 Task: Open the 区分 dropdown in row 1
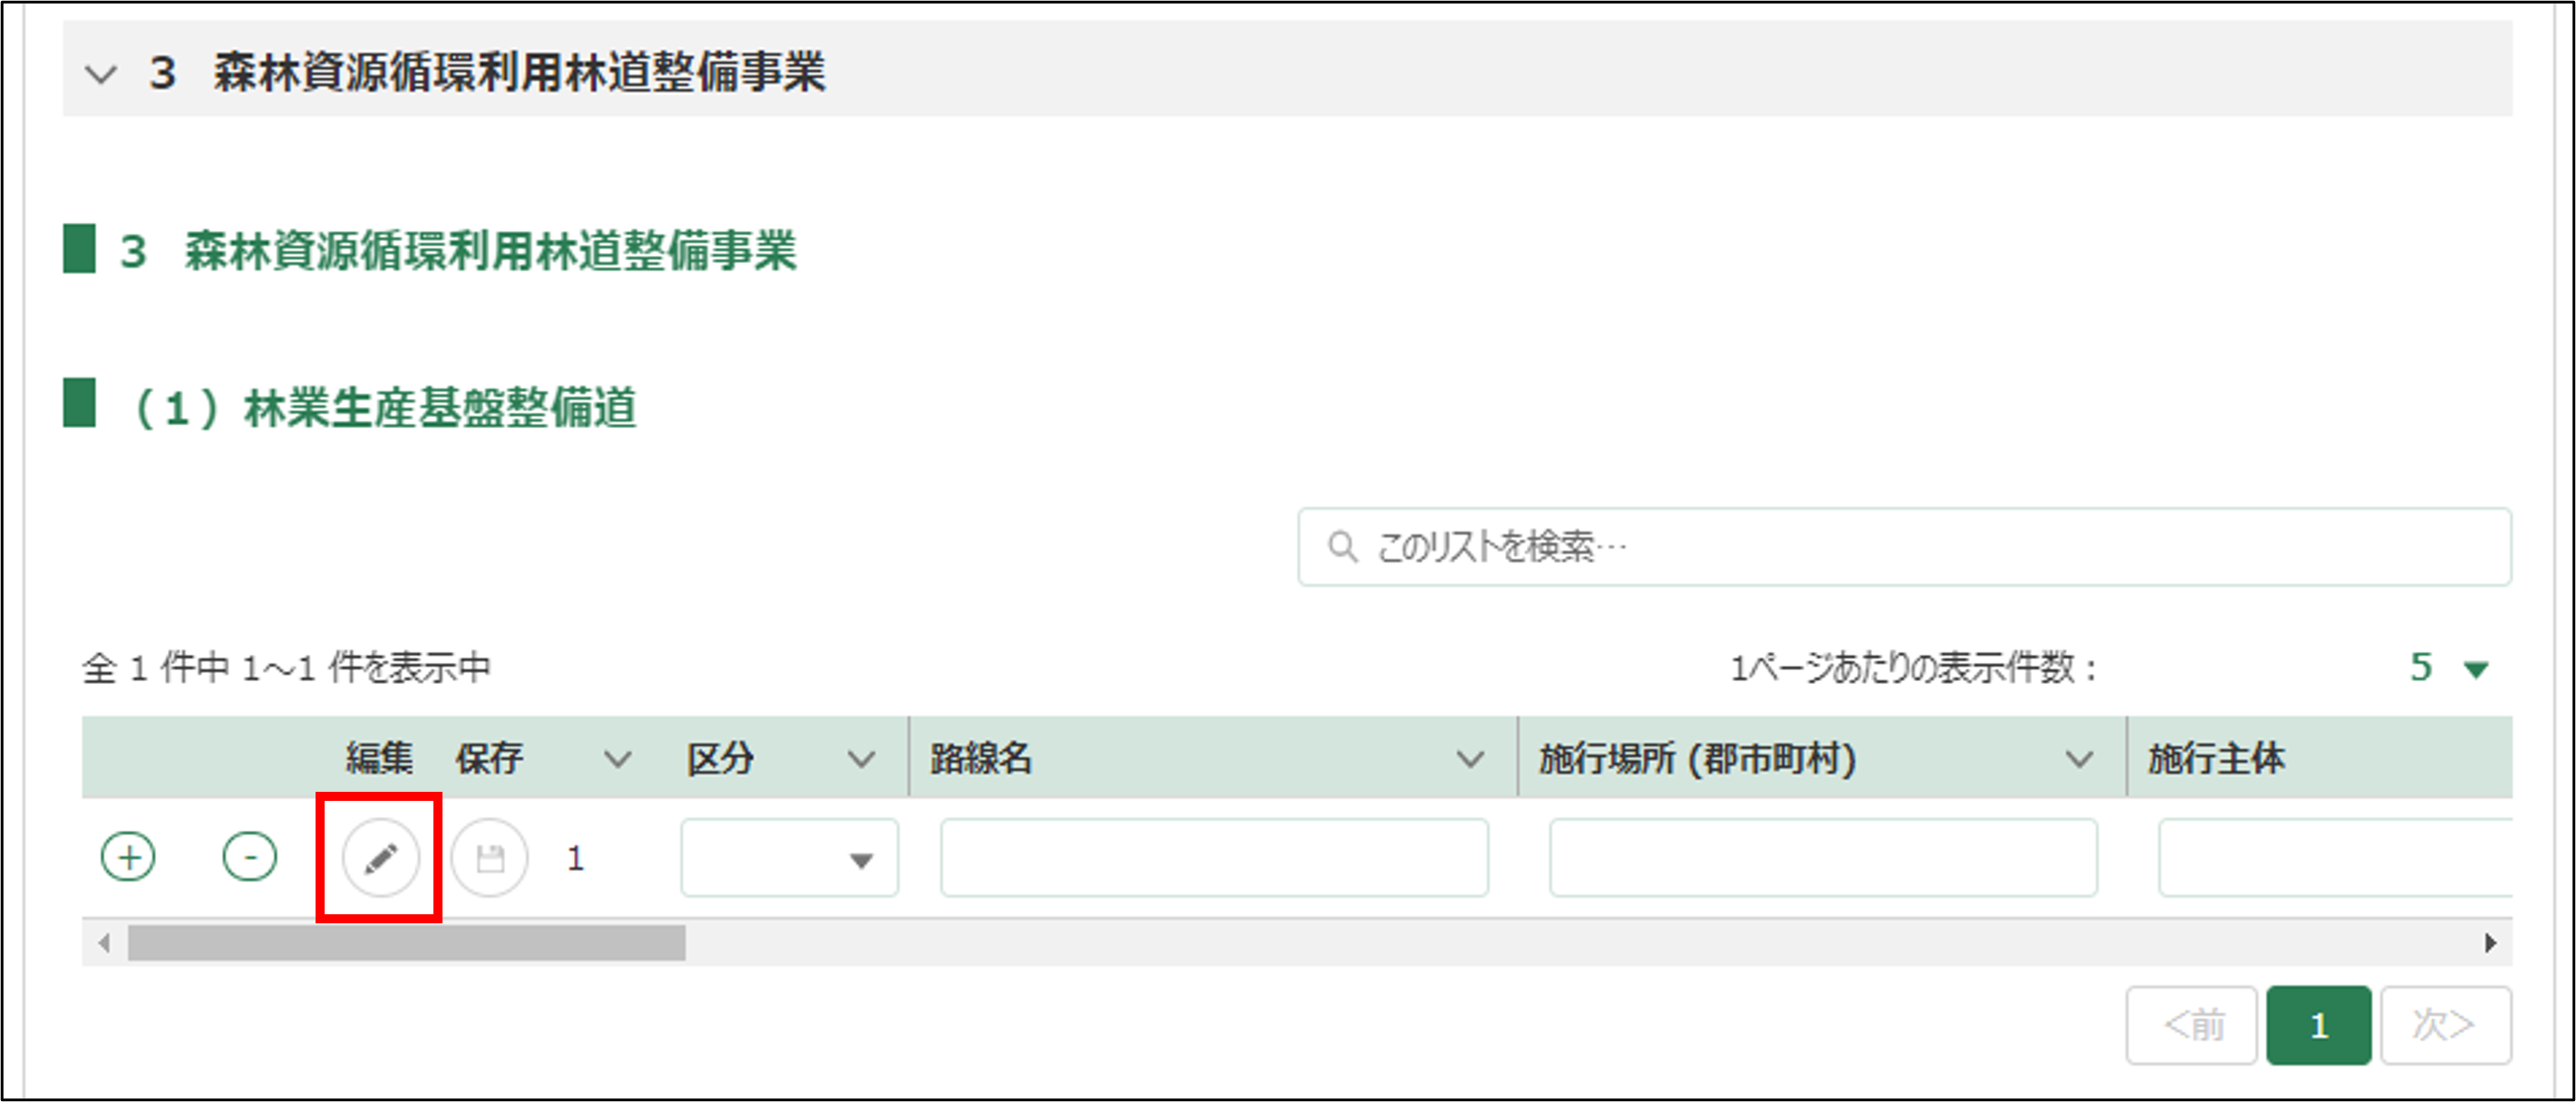pos(789,858)
